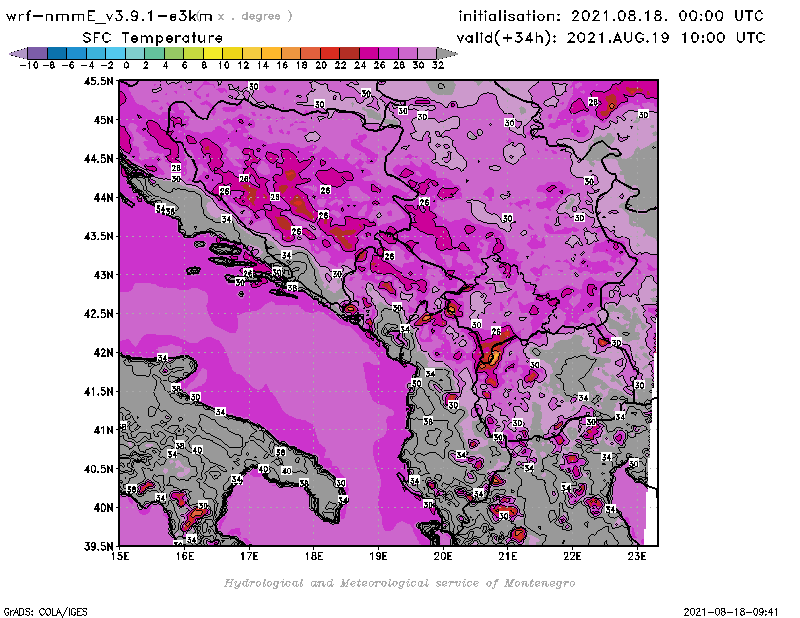Click the '45N' latitude label

point(103,120)
